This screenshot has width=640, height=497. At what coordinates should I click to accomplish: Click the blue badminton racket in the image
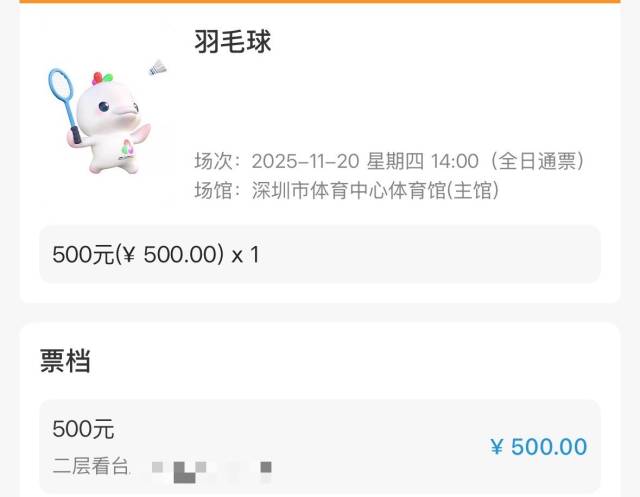(x=64, y=106)
